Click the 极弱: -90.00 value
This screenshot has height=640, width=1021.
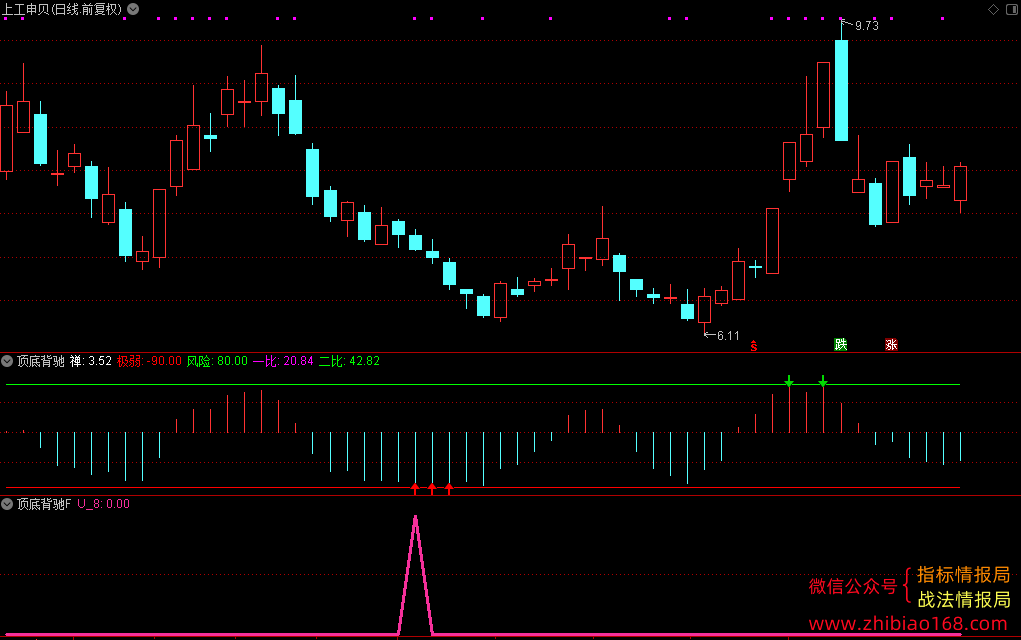pyautogui.click(x=149, y=361)
